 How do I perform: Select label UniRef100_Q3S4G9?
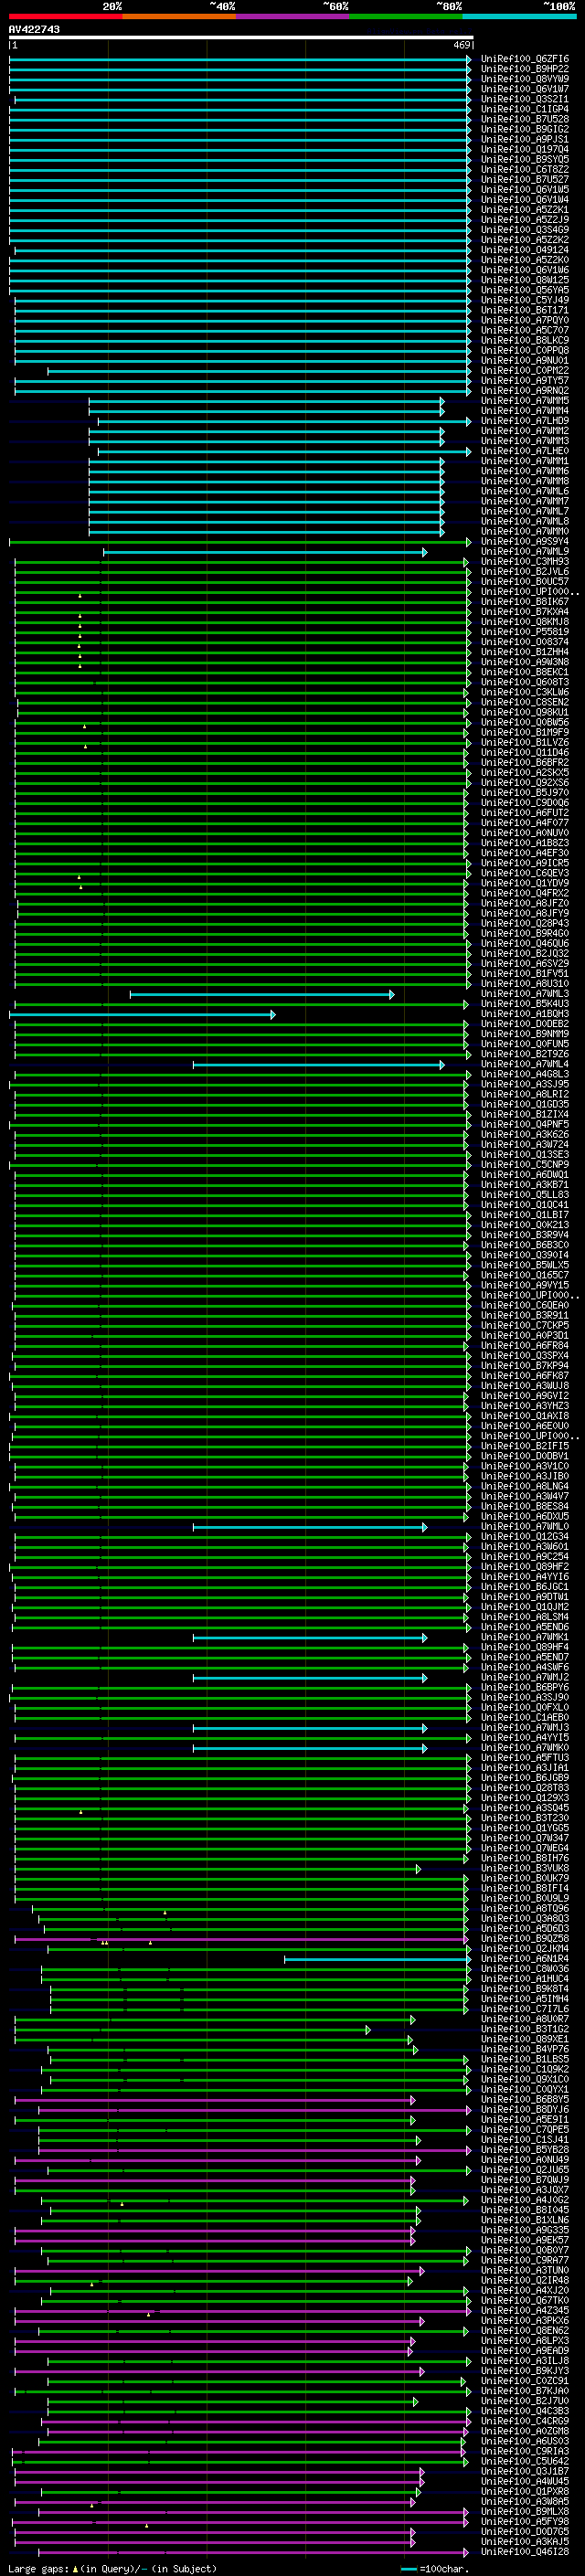525,231
